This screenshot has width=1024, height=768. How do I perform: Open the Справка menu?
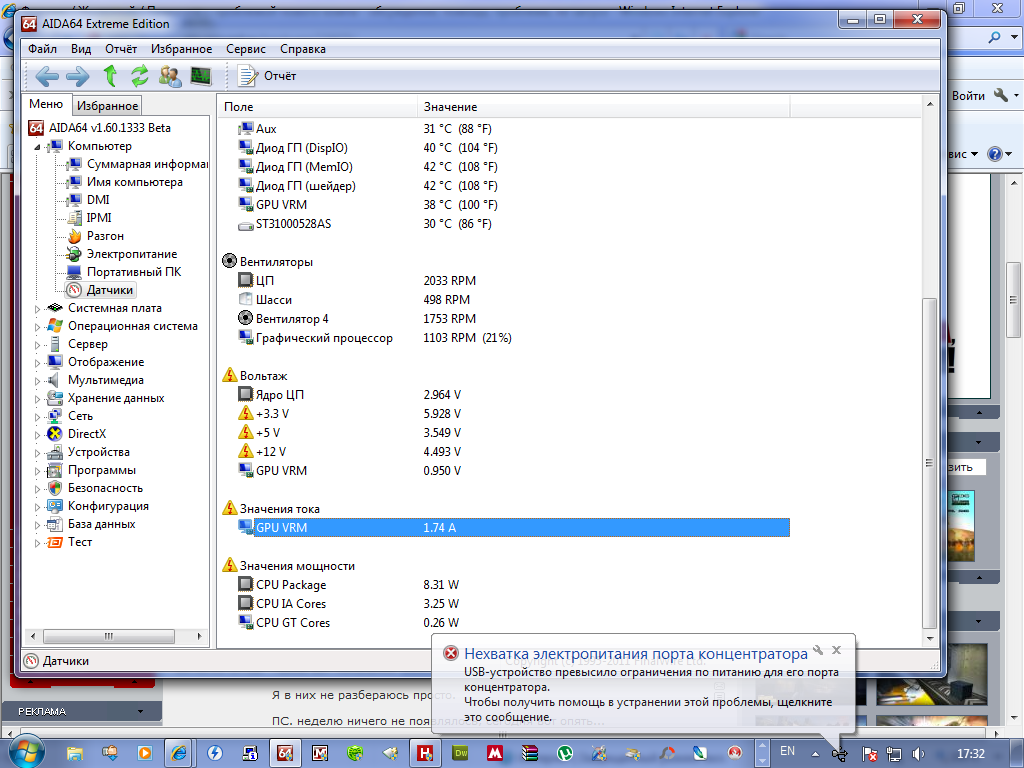click(x=303, y=49)
